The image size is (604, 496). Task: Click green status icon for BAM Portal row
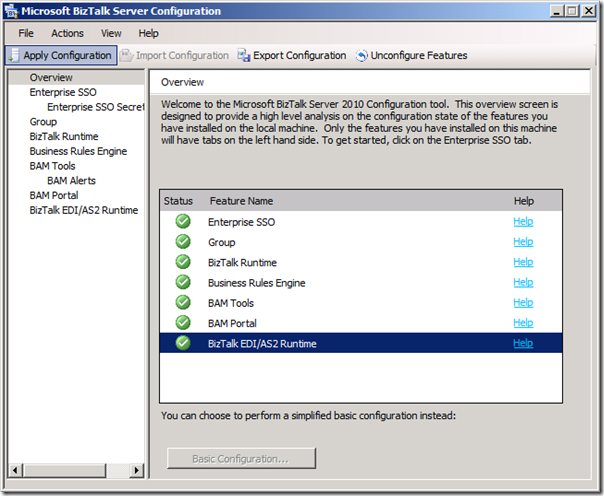[x=183, y=323]
